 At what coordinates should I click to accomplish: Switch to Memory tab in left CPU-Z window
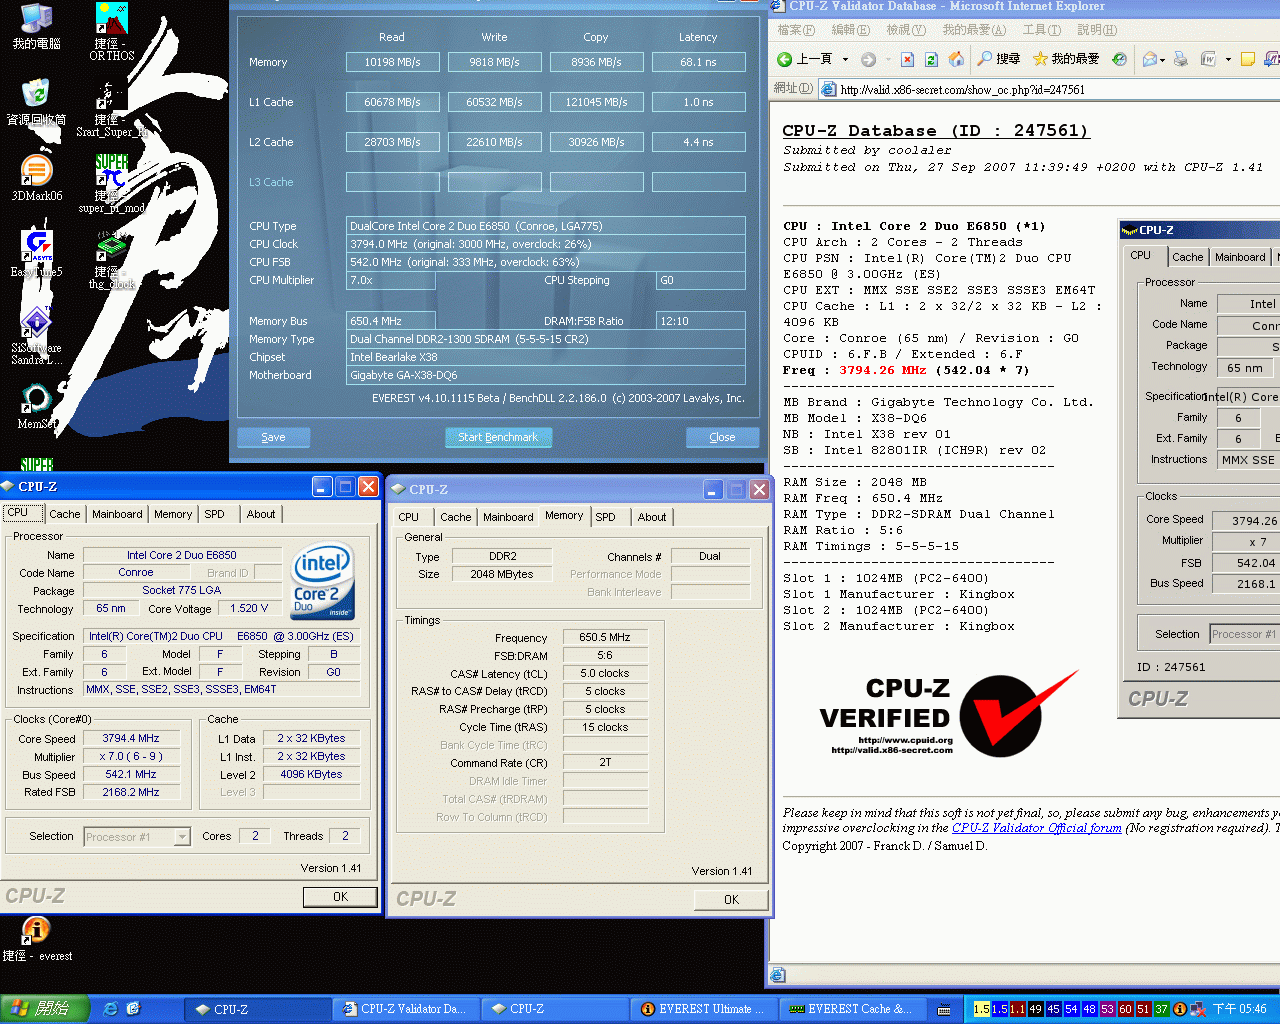tap(173, 514)
